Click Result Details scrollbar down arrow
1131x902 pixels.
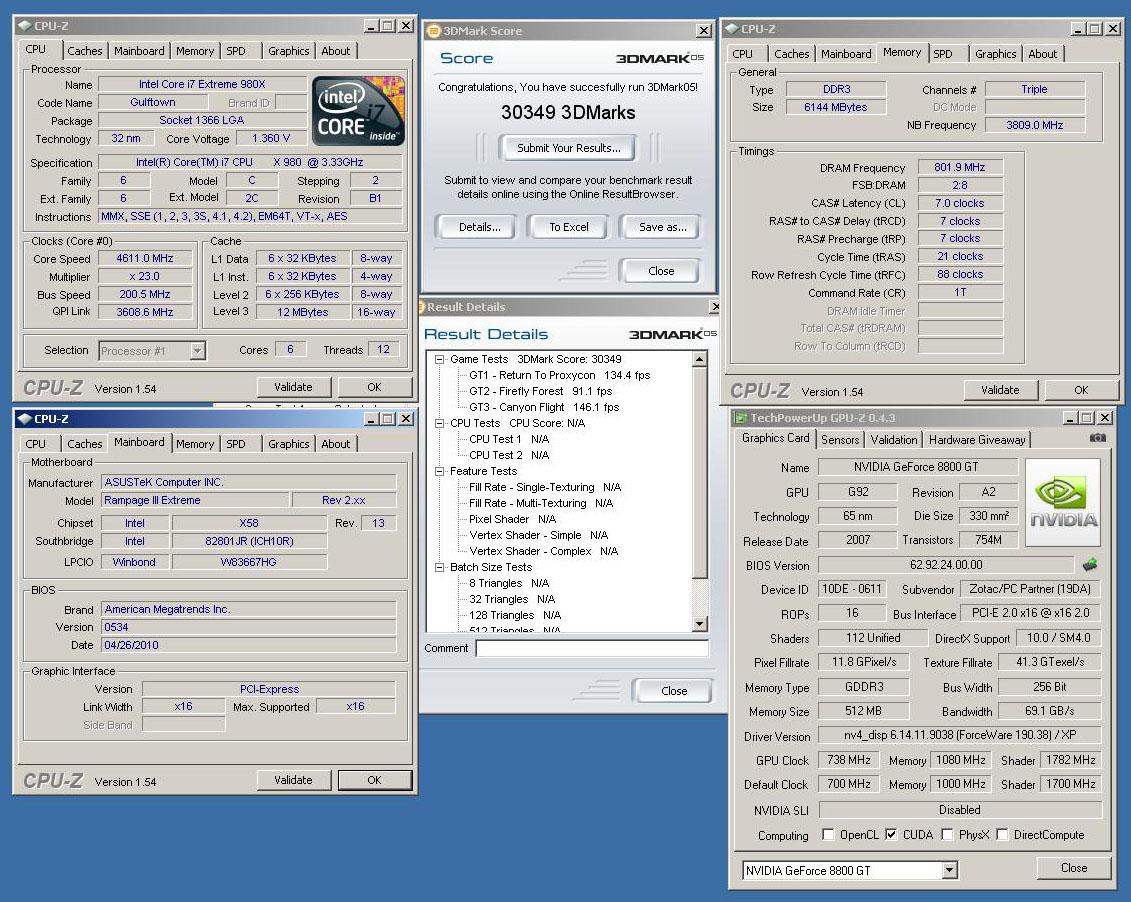699,624
